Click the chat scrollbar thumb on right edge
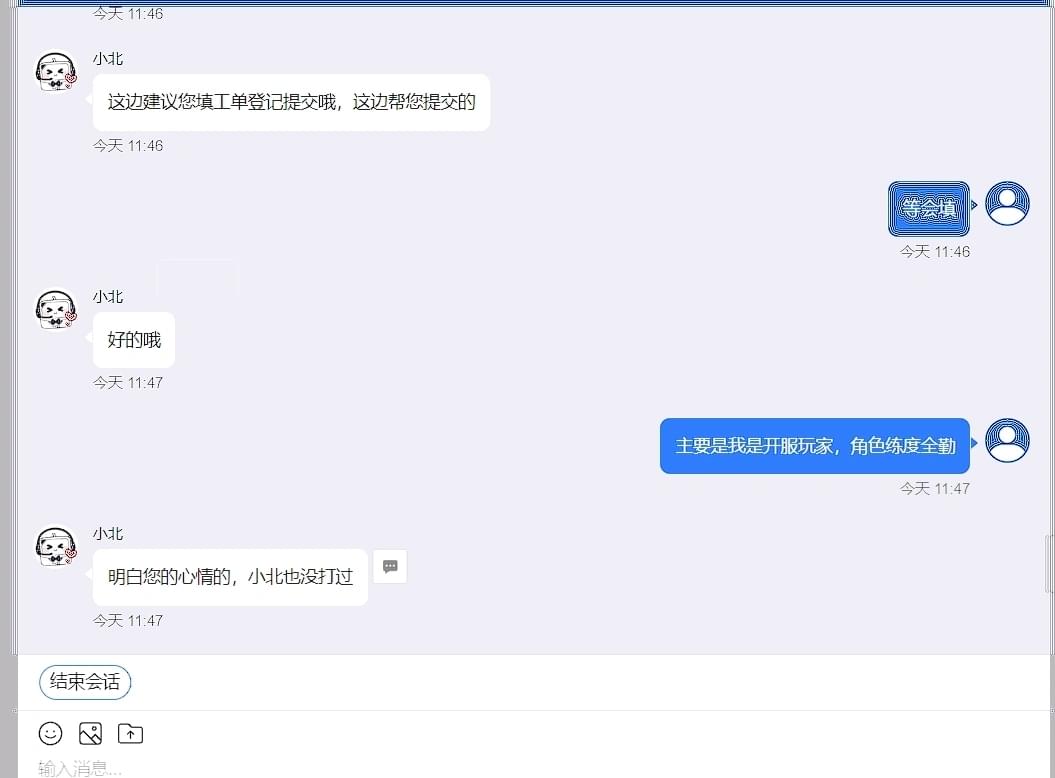Image resolution: width=1055 pixels, height=778 pixels. (x=1048, y=564)
